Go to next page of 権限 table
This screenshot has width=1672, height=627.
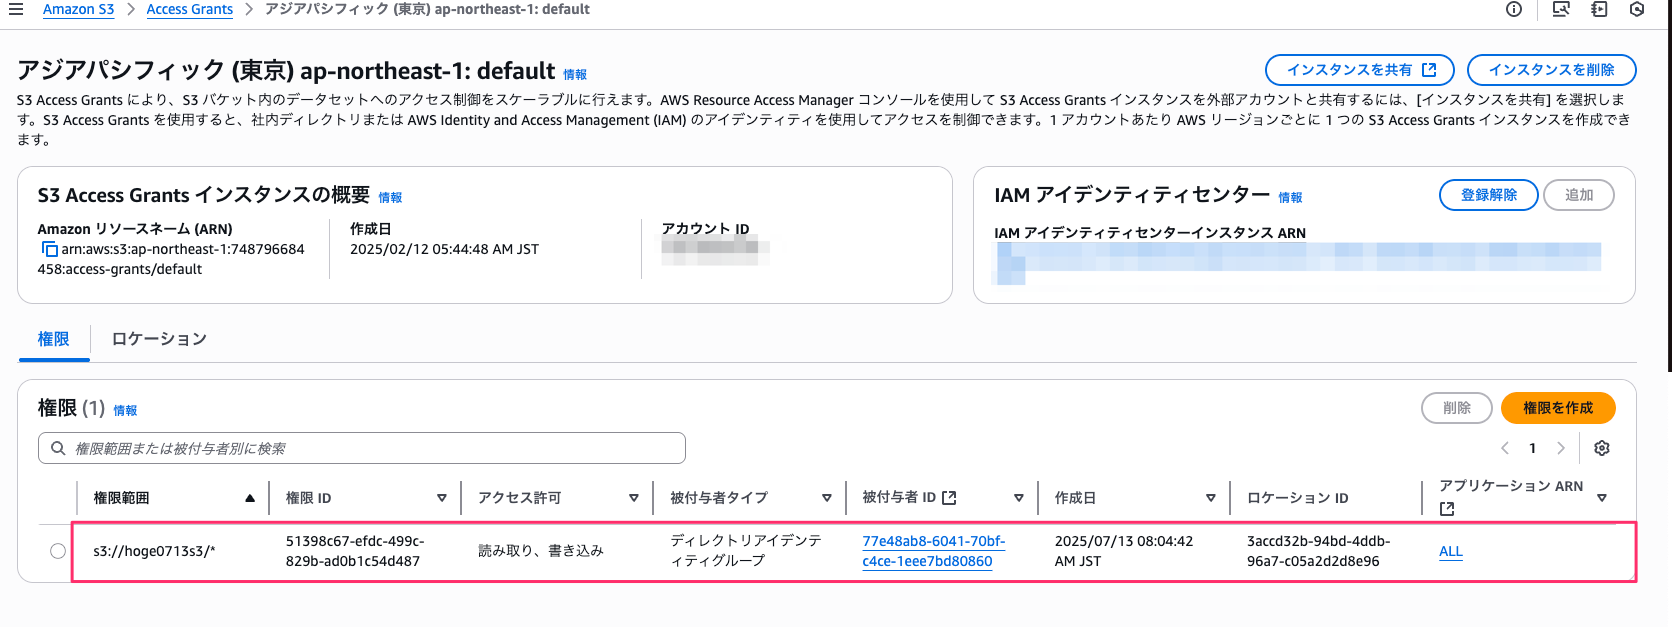click(1560, 448)
